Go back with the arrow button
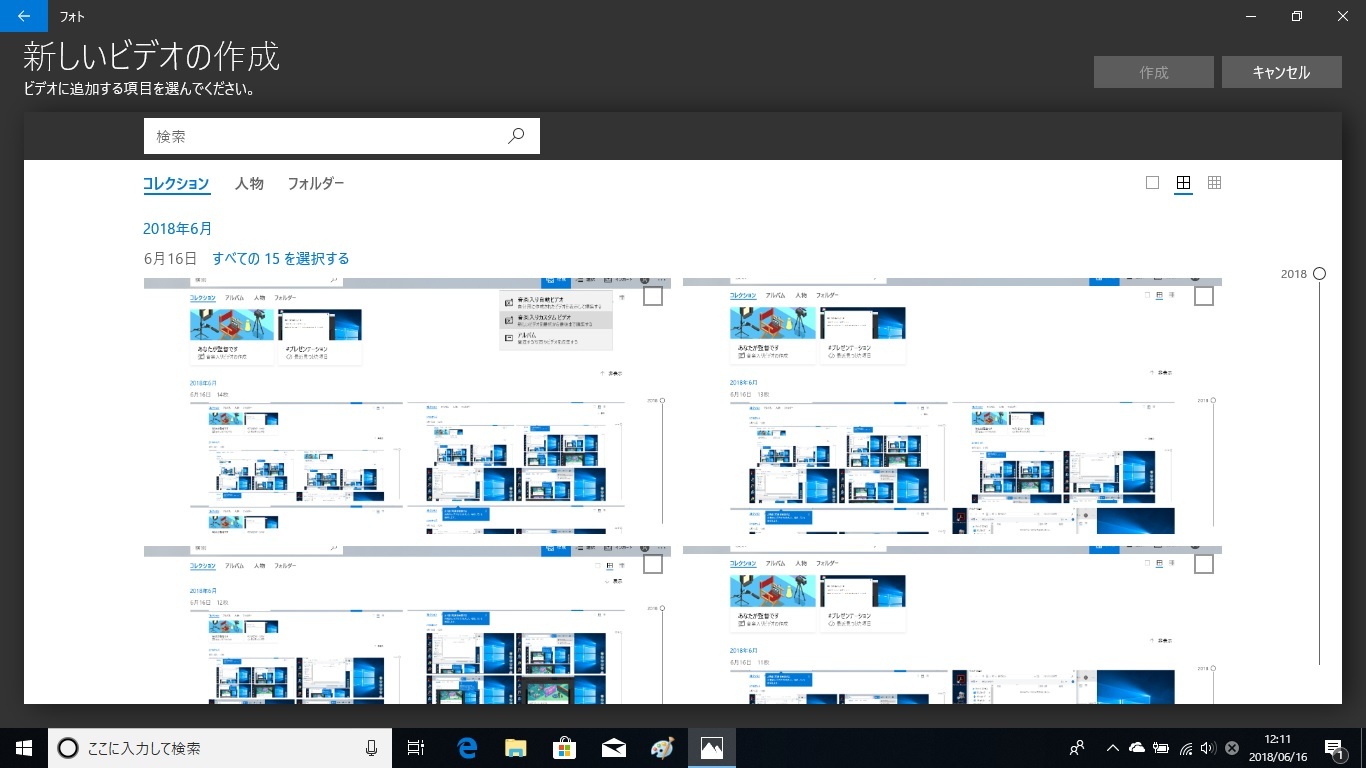This screenshot has width=1366, height=768. [24, 16]
